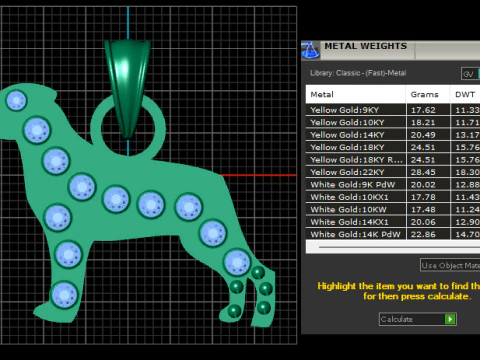This screenshot has height=360, width=480.
Task: Select the White Gold:14KX1 row
Action: (x=393, y=222)
